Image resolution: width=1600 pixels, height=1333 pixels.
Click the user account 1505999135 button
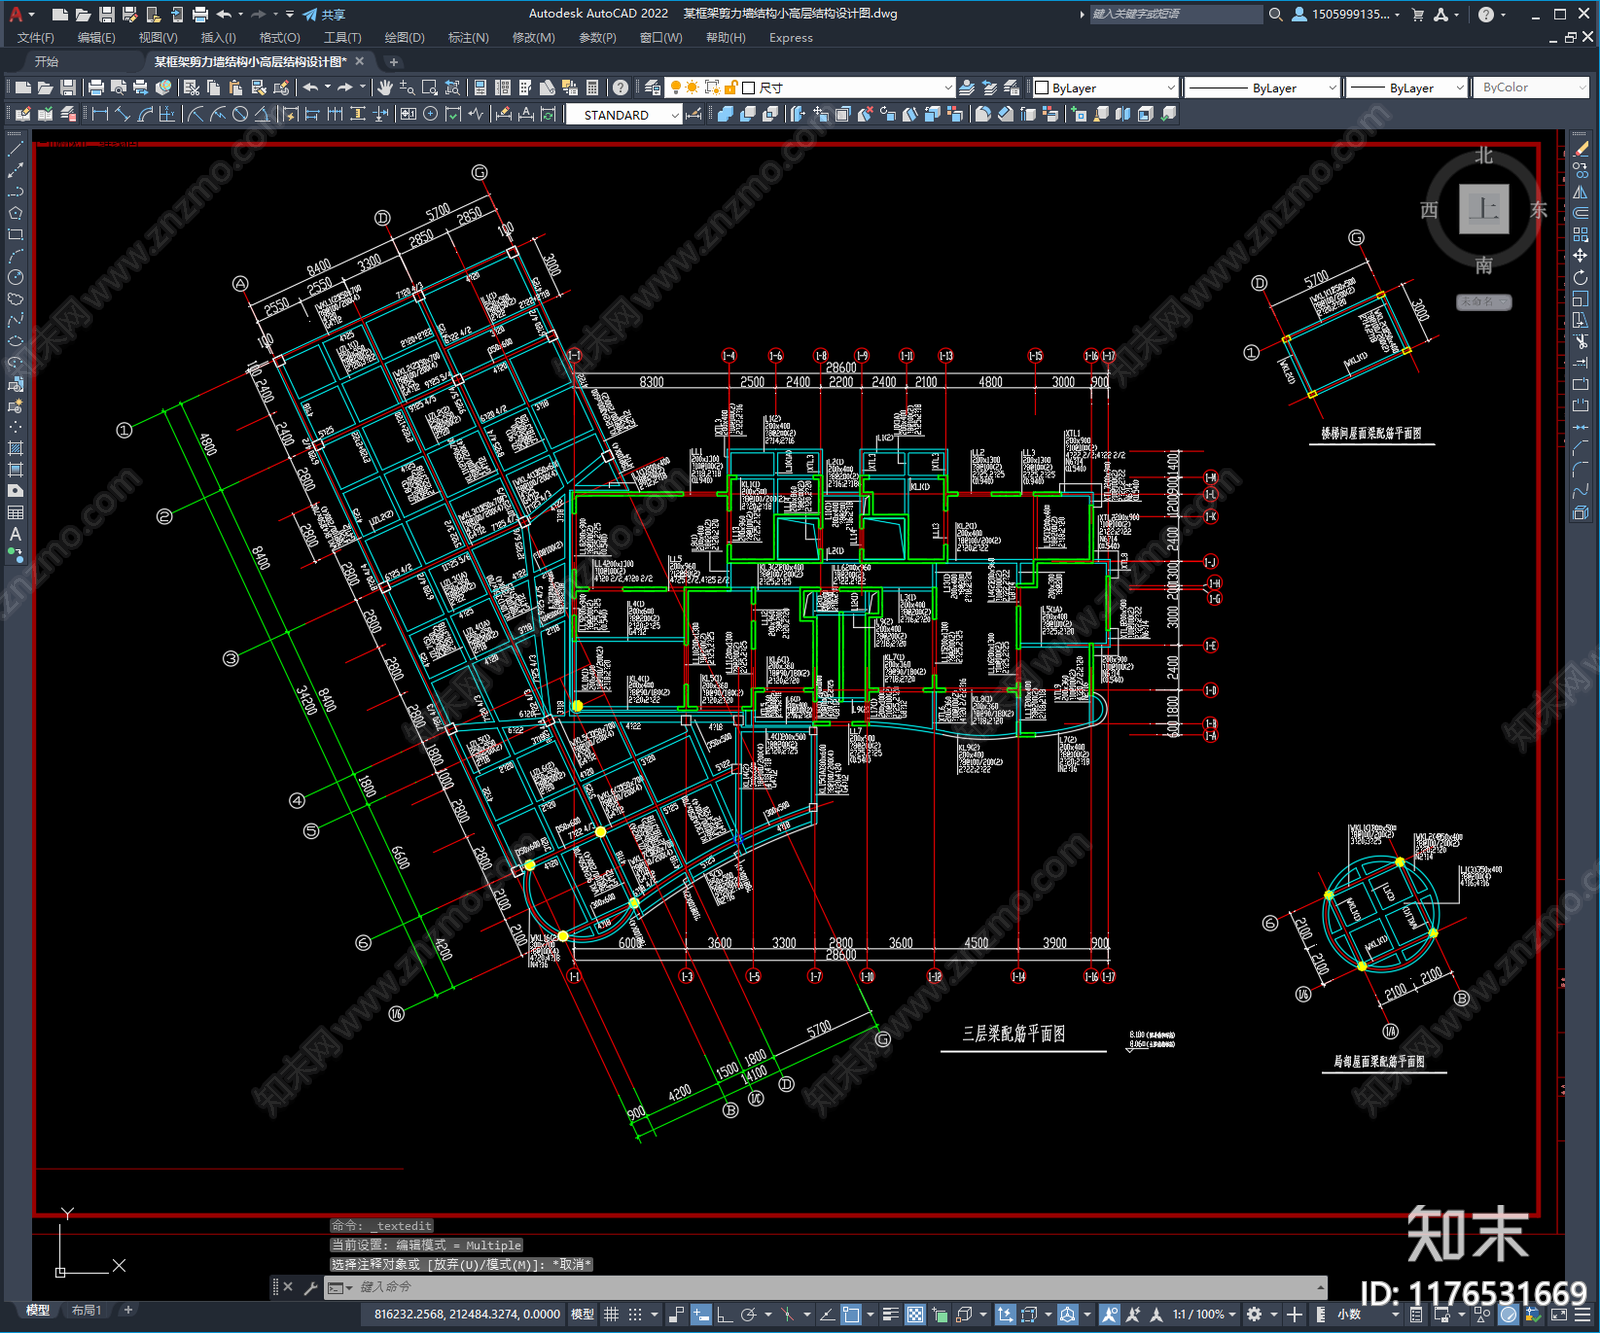tap(1346, 14)
